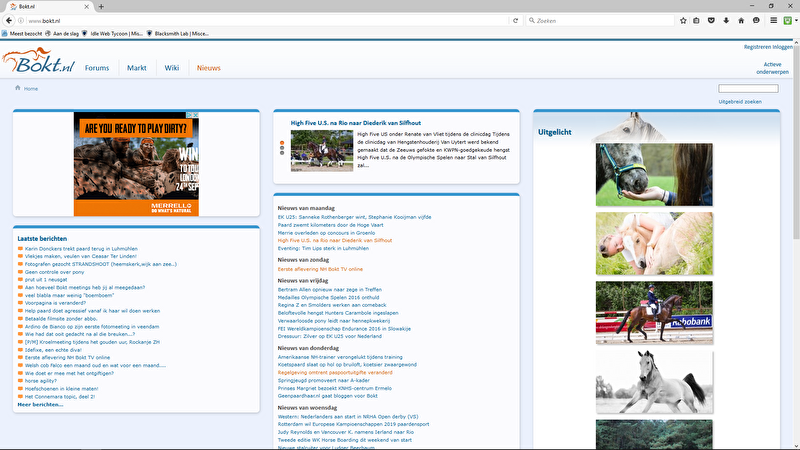Screen dimensions: 800x450
Task: Open the grey horse halter thumbnail
Action: tap(654, 174)
